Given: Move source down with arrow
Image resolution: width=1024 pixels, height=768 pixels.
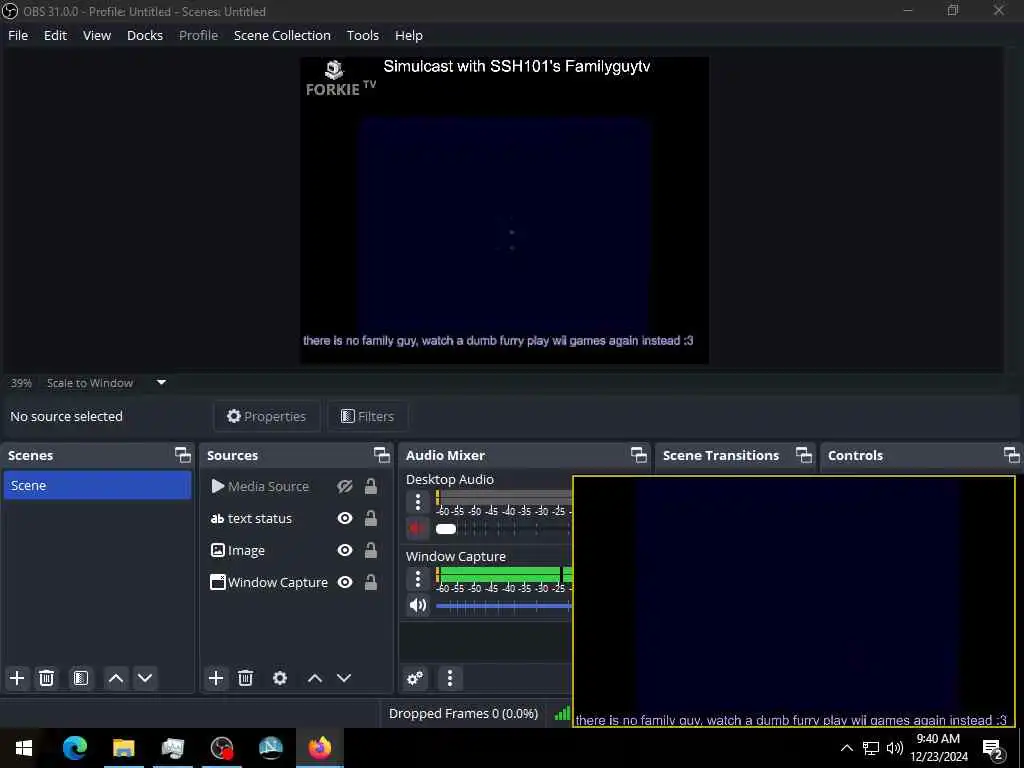Looking at the screenshot, I should (x=344, y=678).
